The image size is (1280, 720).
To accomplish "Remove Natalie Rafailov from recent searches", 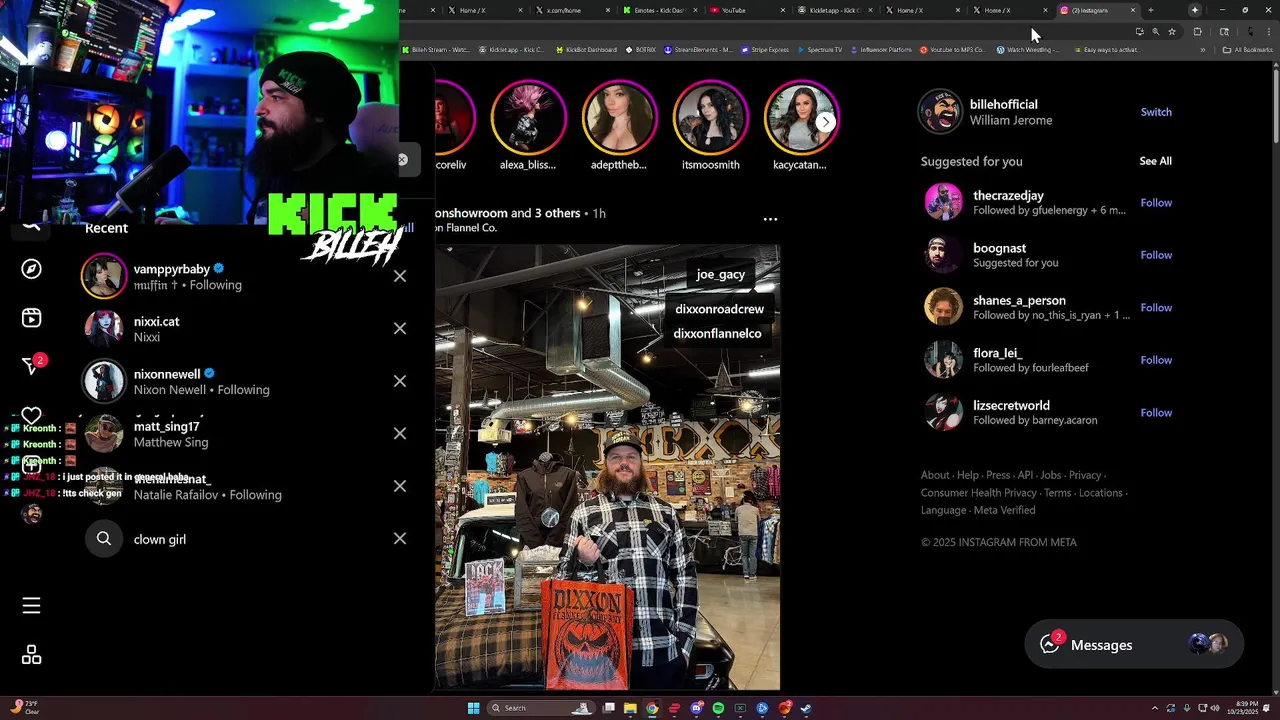I will tap(400, 486).
